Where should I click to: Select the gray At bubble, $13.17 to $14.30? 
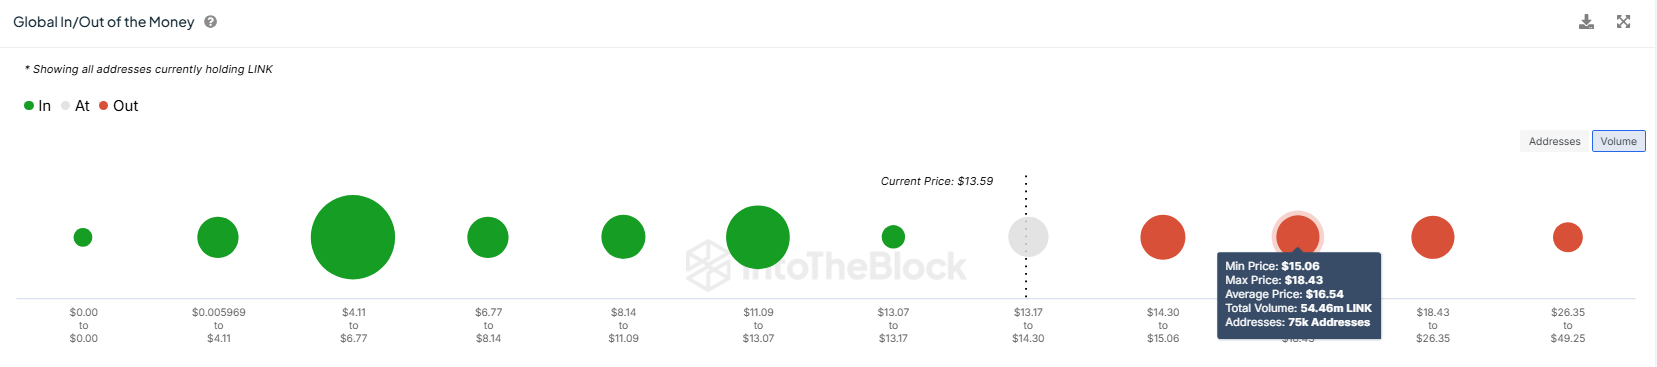(x=1028, y=237)
